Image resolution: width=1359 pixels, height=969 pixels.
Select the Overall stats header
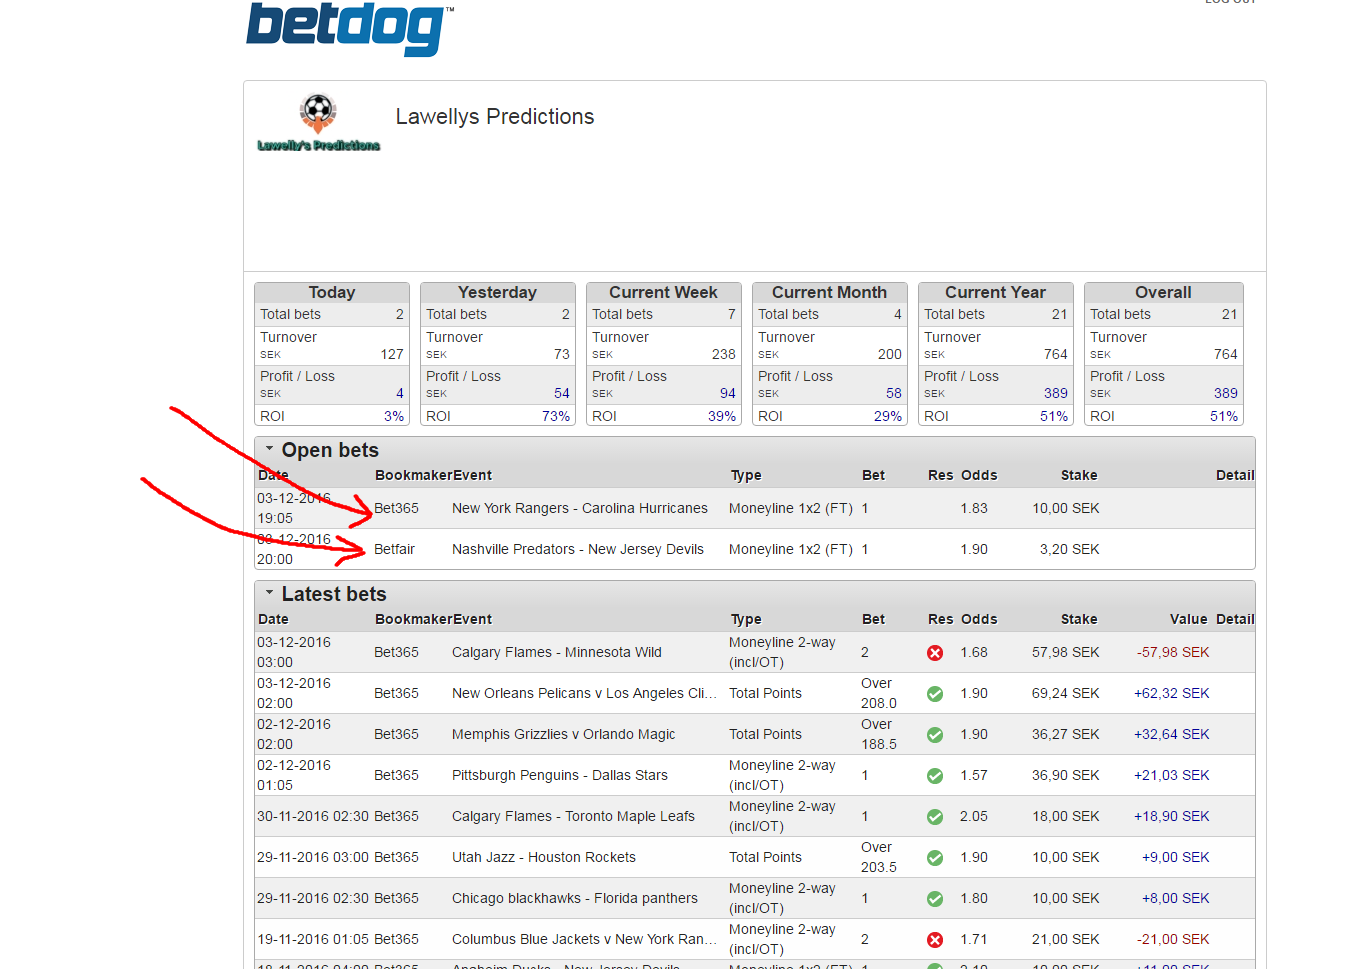pyautogui.click(x=1164, y=292)
